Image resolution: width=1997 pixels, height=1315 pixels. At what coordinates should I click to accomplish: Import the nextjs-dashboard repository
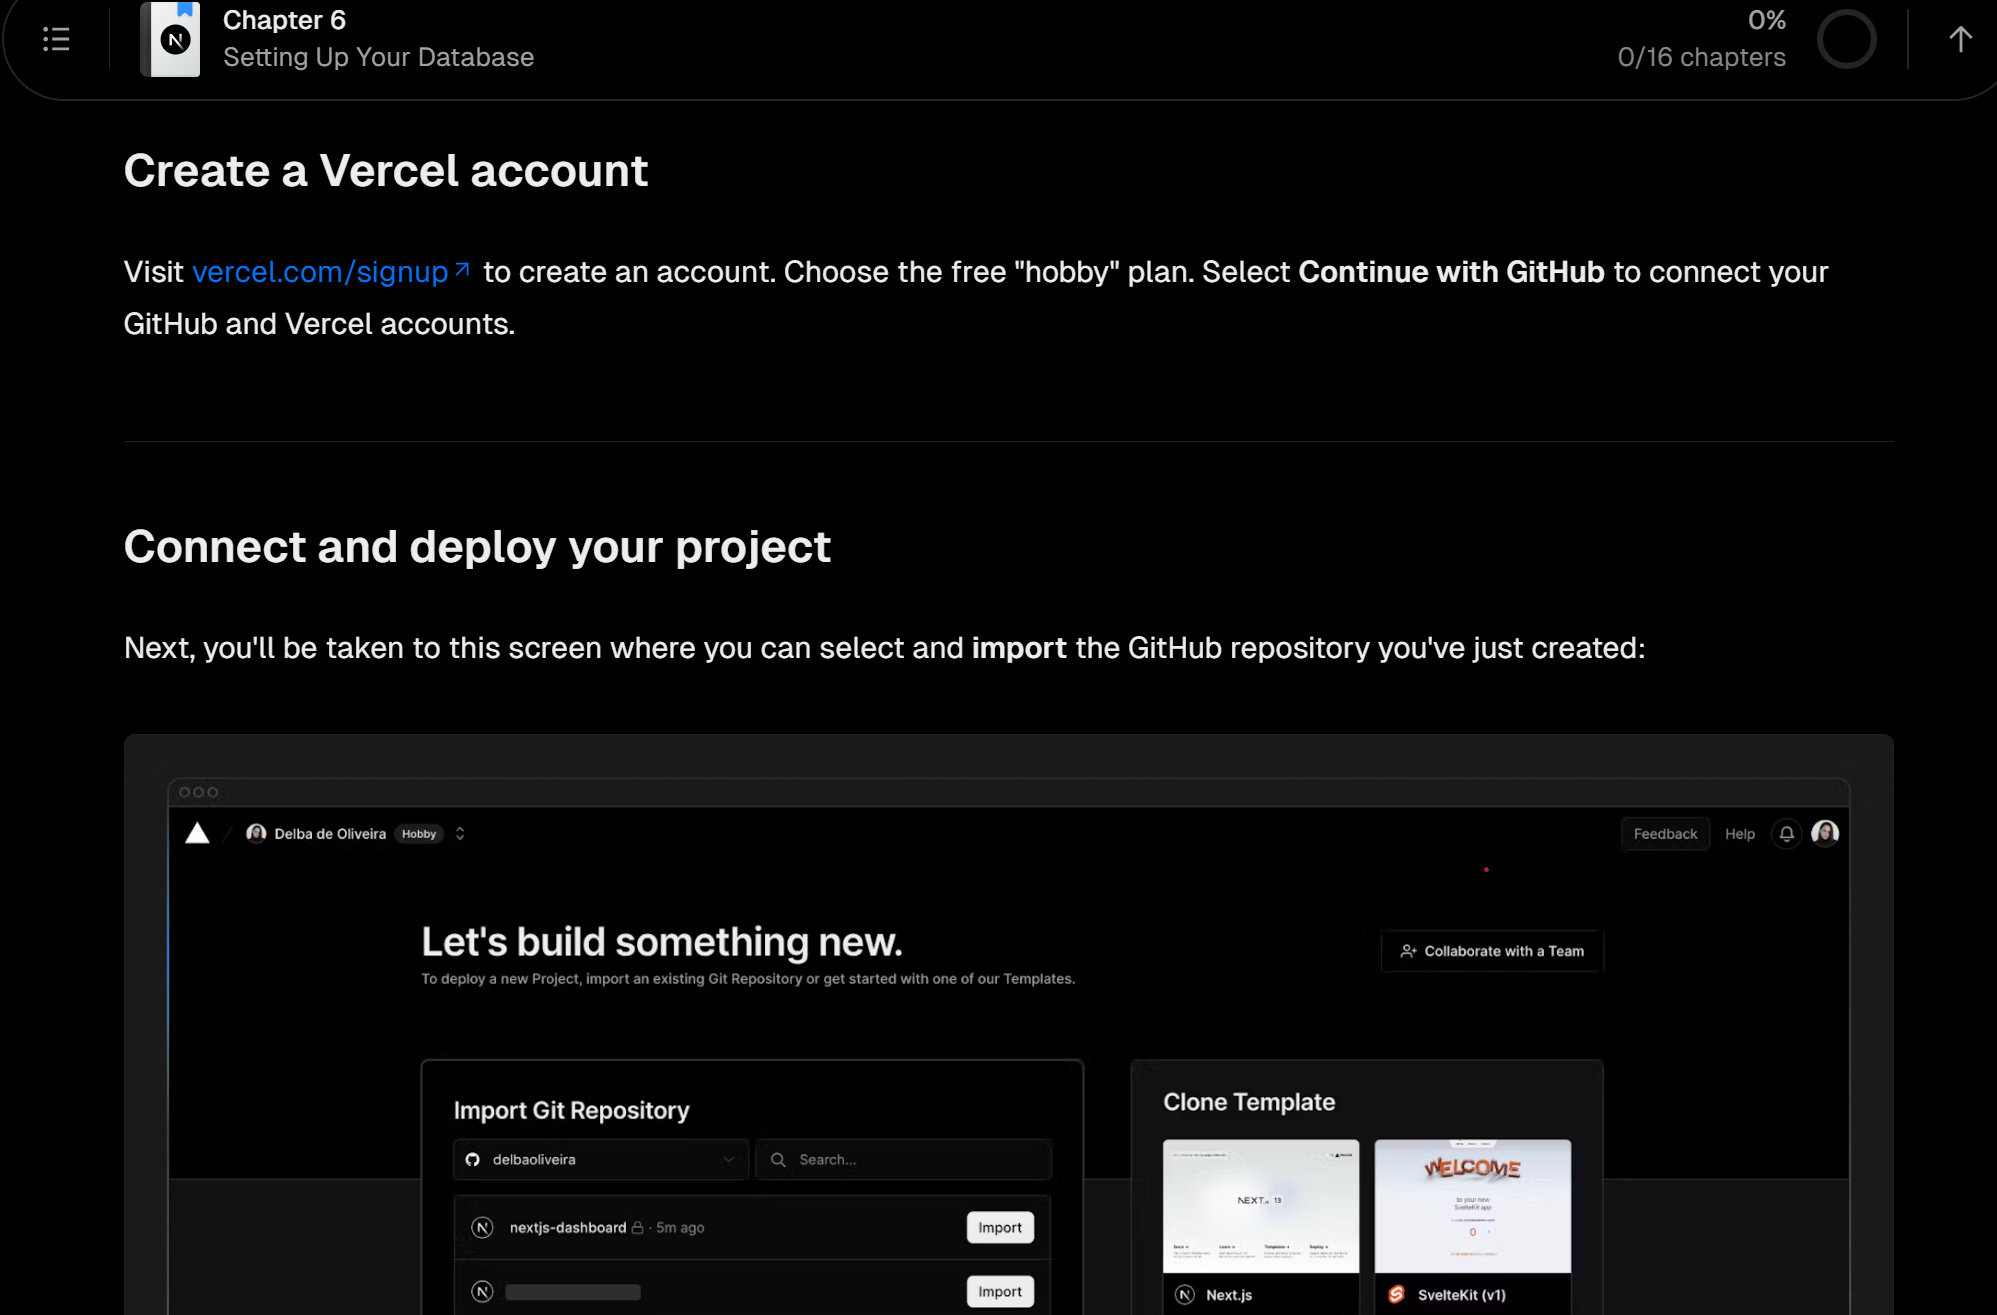click(x=1000, y=1228)
